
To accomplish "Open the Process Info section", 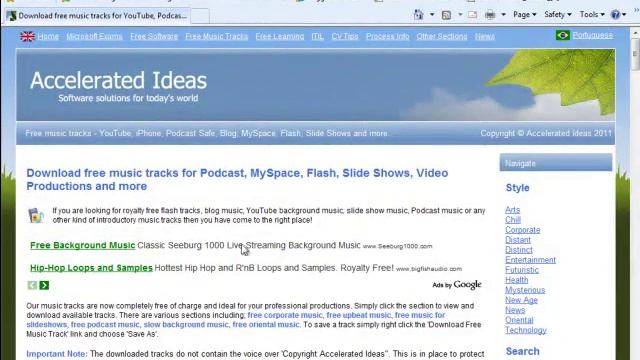I will tap(387, 36).
